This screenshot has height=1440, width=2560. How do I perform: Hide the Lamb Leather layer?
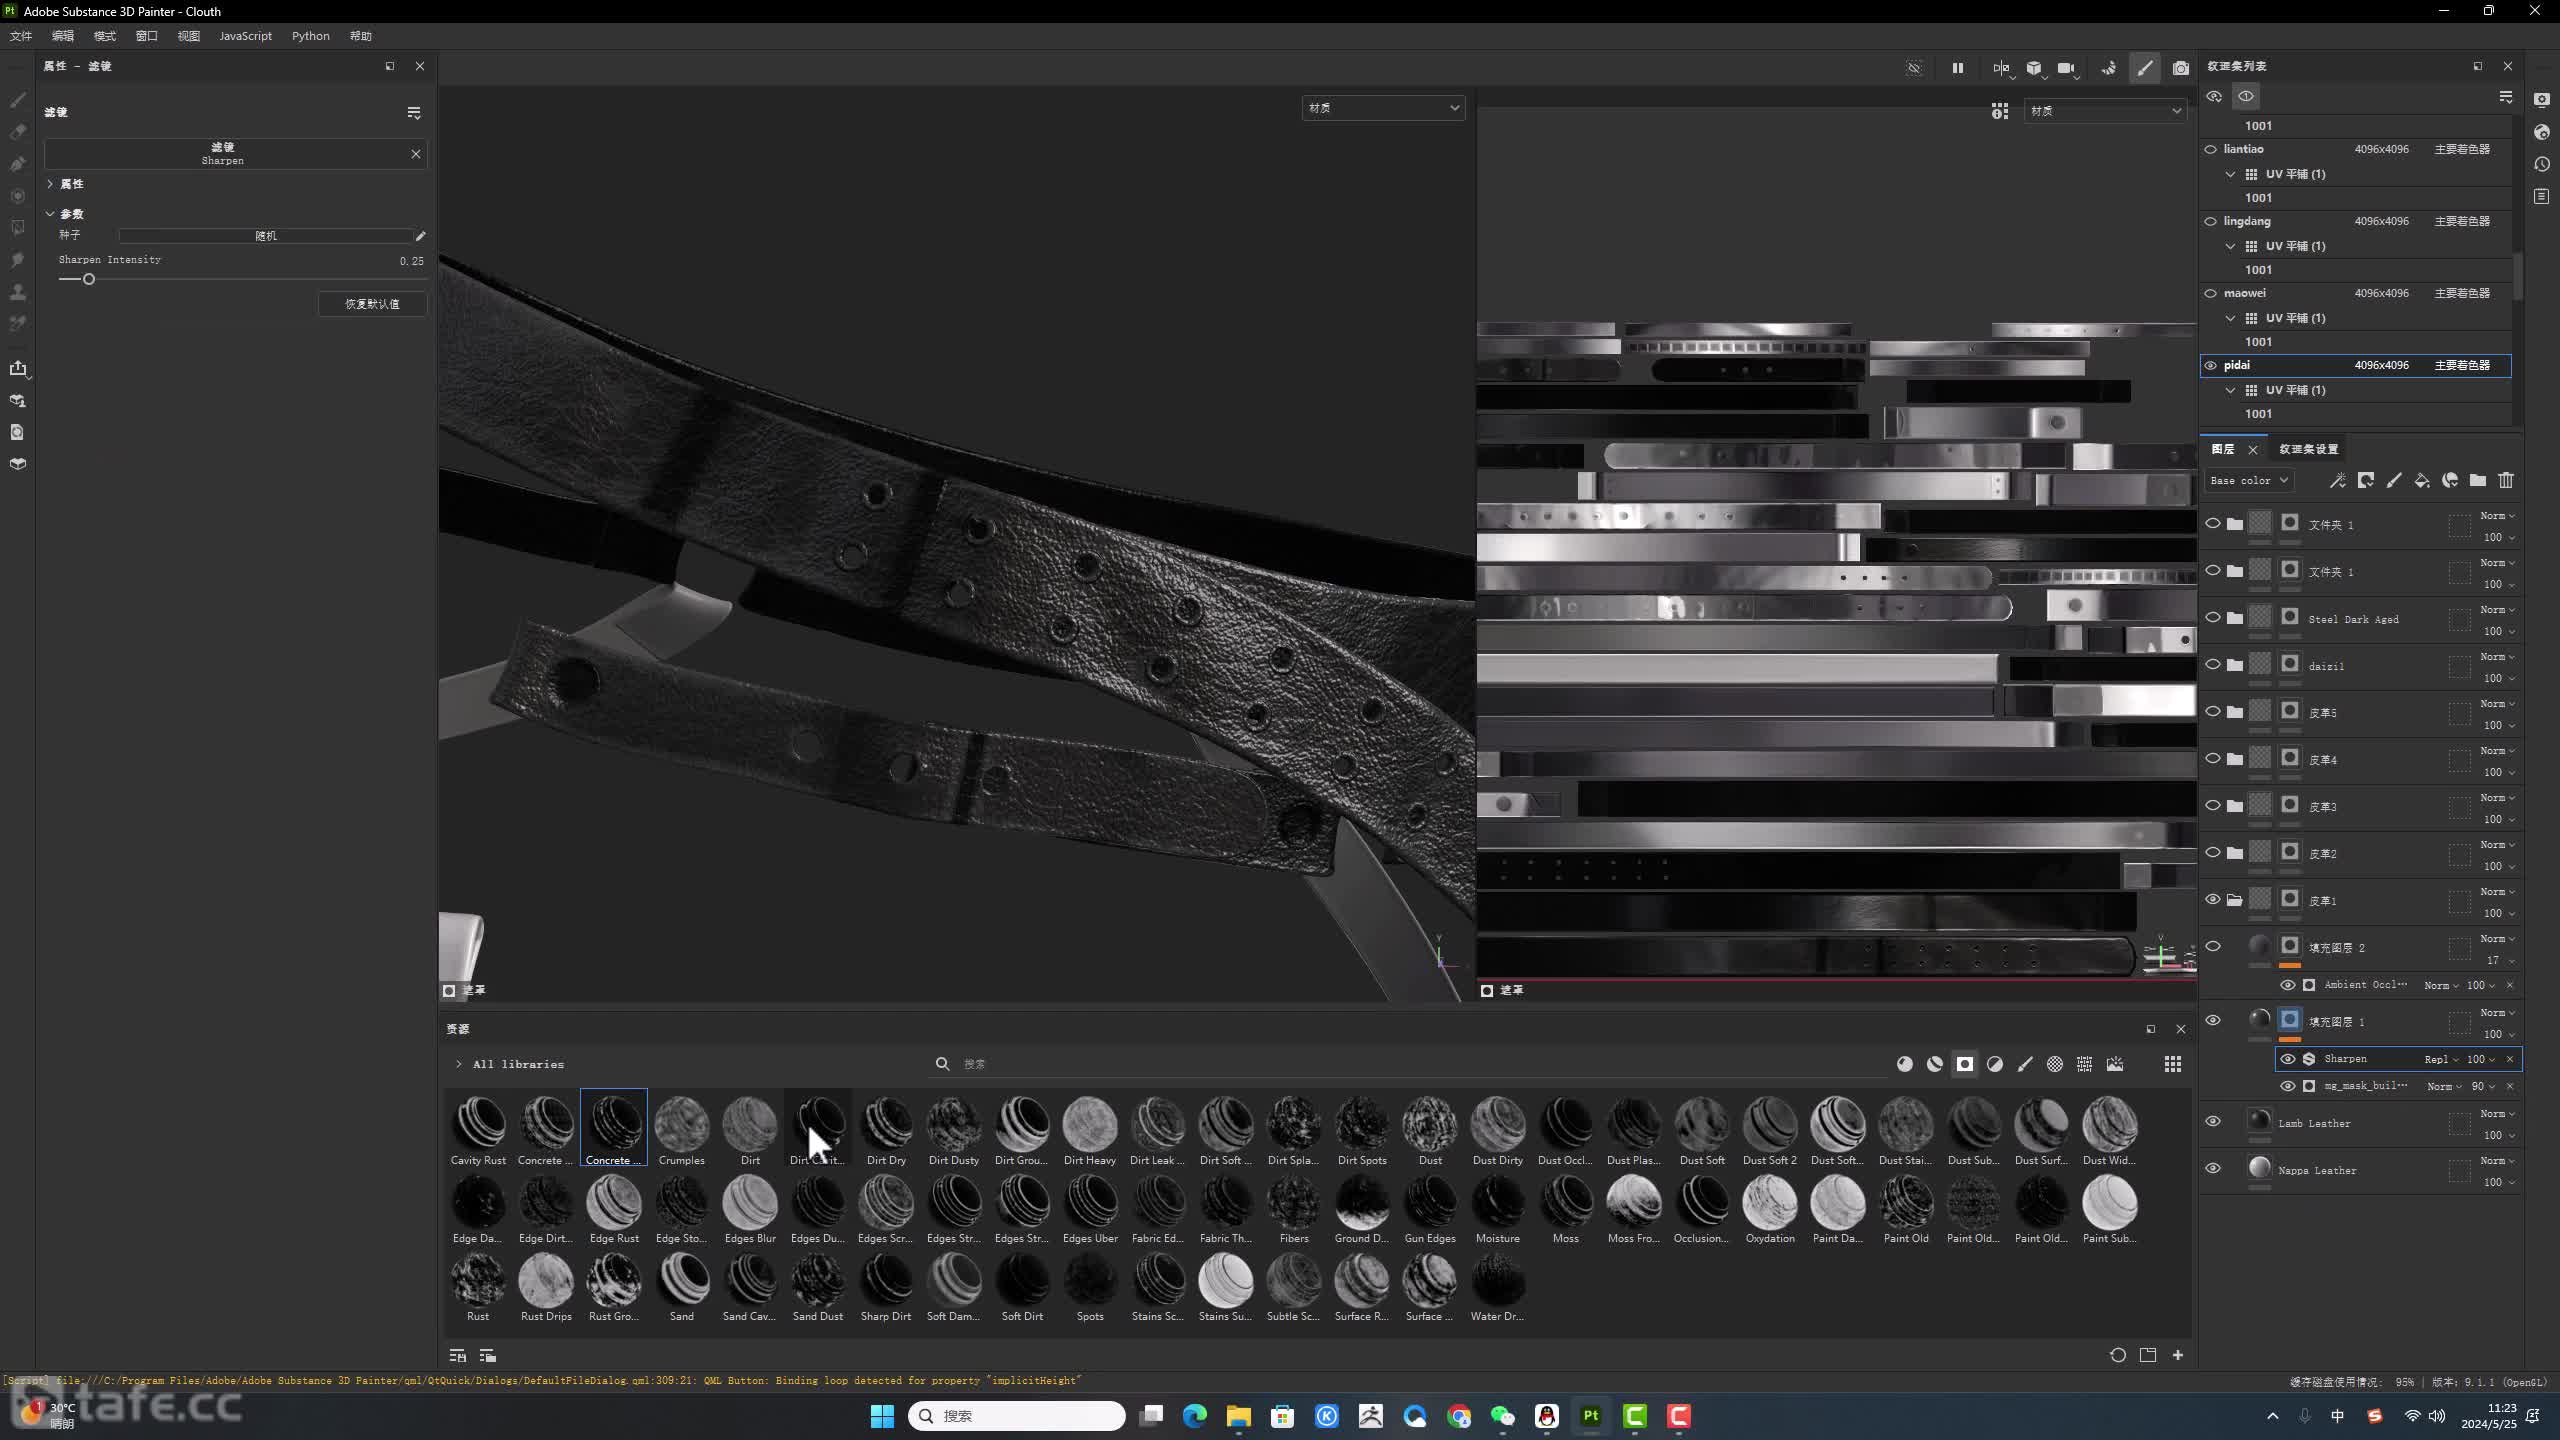pos(2212,1121)
